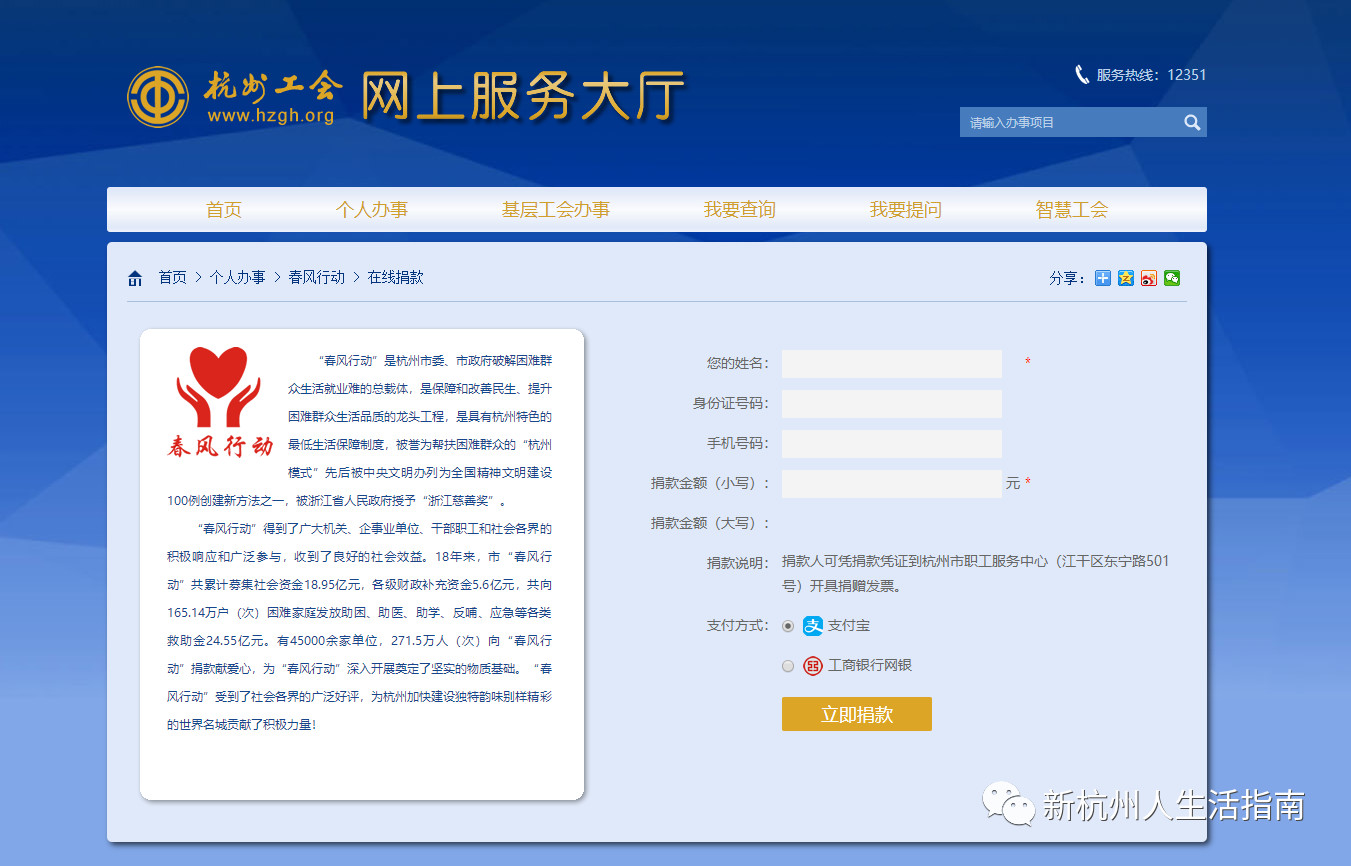Click the search magnifier icon
Image resolution: width=1351 pixels, height=866 pixels.
pos(1191,122)
